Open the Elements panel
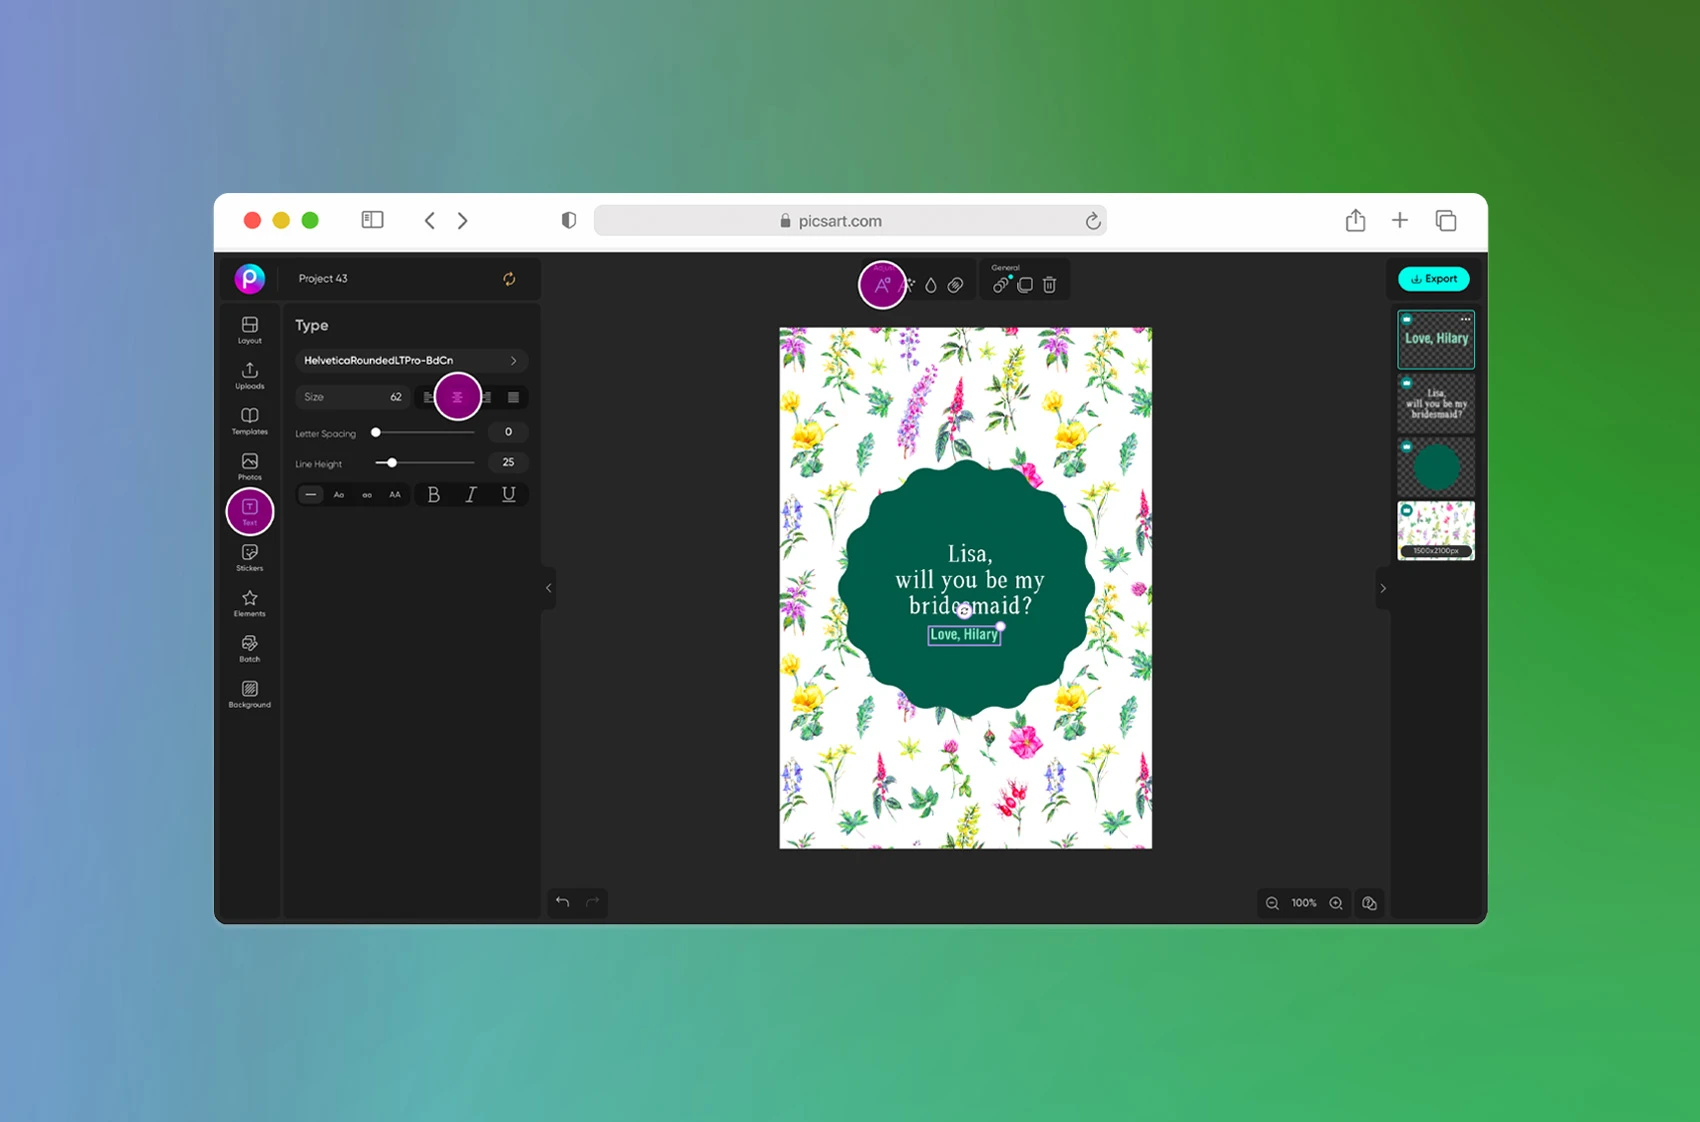 [249, 602]
